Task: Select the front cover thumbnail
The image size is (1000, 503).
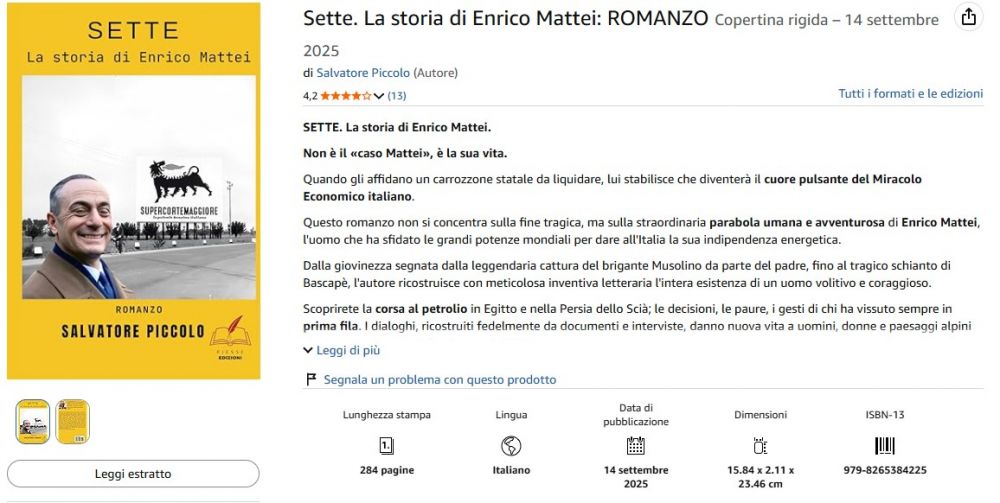Action: pyautogui.click(x=33, y=421)
